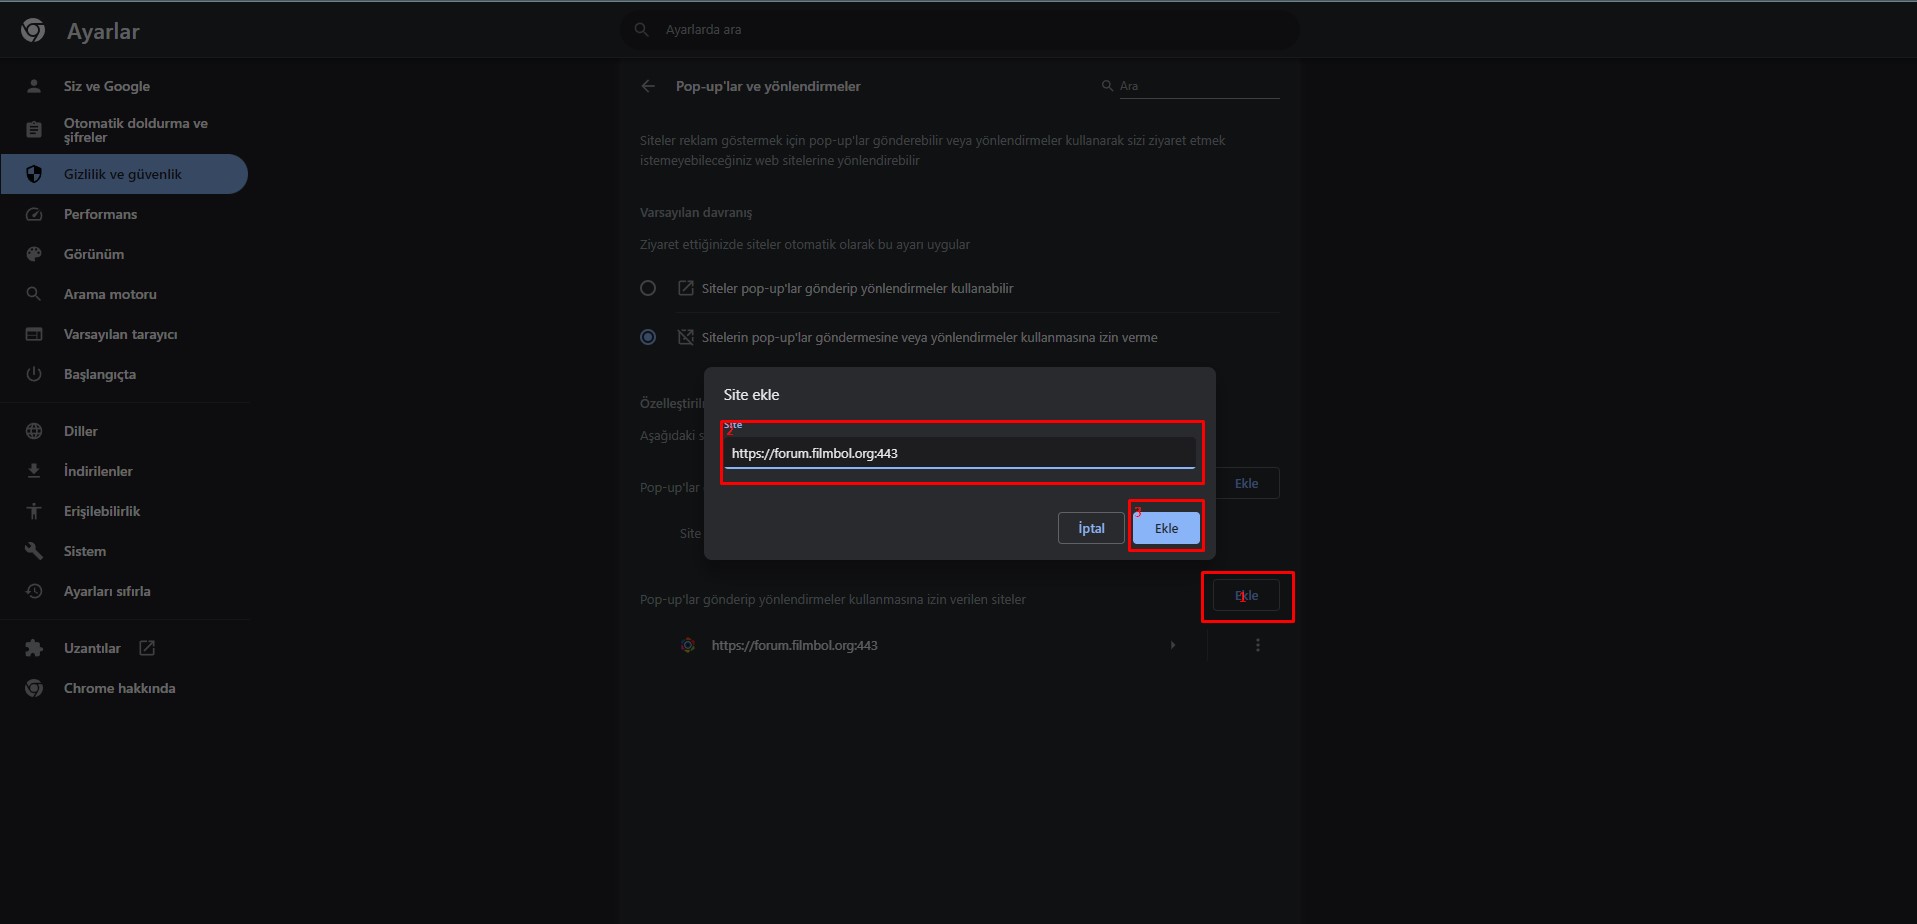Expand details arrow for forum.filmbol.org:443 entry

(1173, 646)
